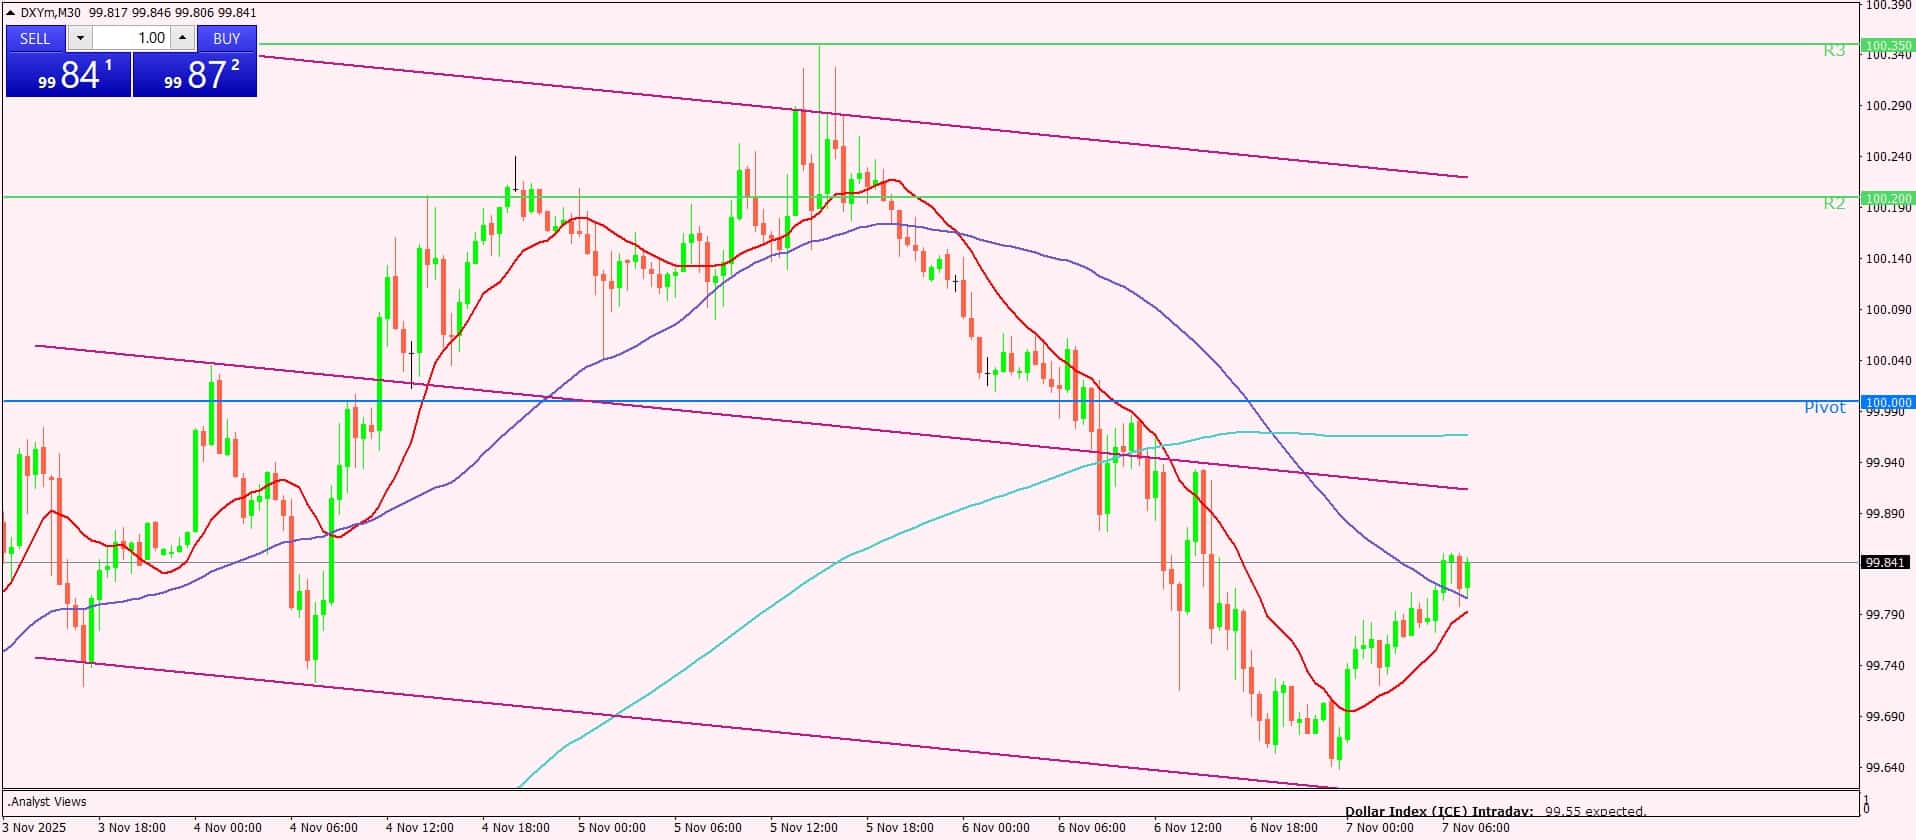Screen dimensions: 1916x840
Task: Decrease trade volume with the down arrow
Action: pyautogui.click(x=81, y=39)
